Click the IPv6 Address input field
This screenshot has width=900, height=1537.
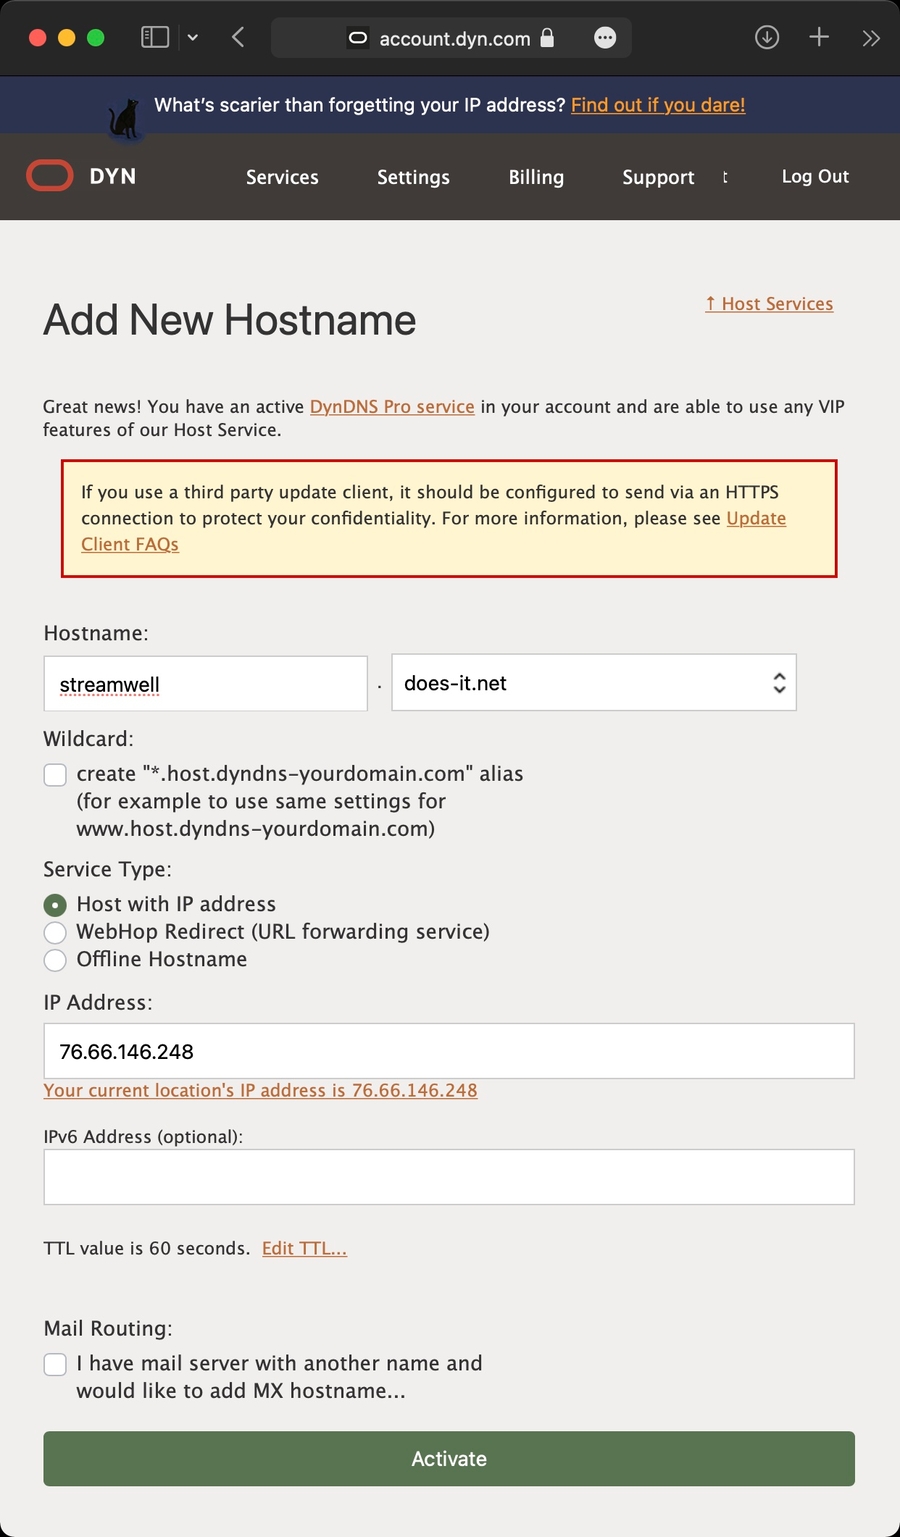click(449, 1177)
